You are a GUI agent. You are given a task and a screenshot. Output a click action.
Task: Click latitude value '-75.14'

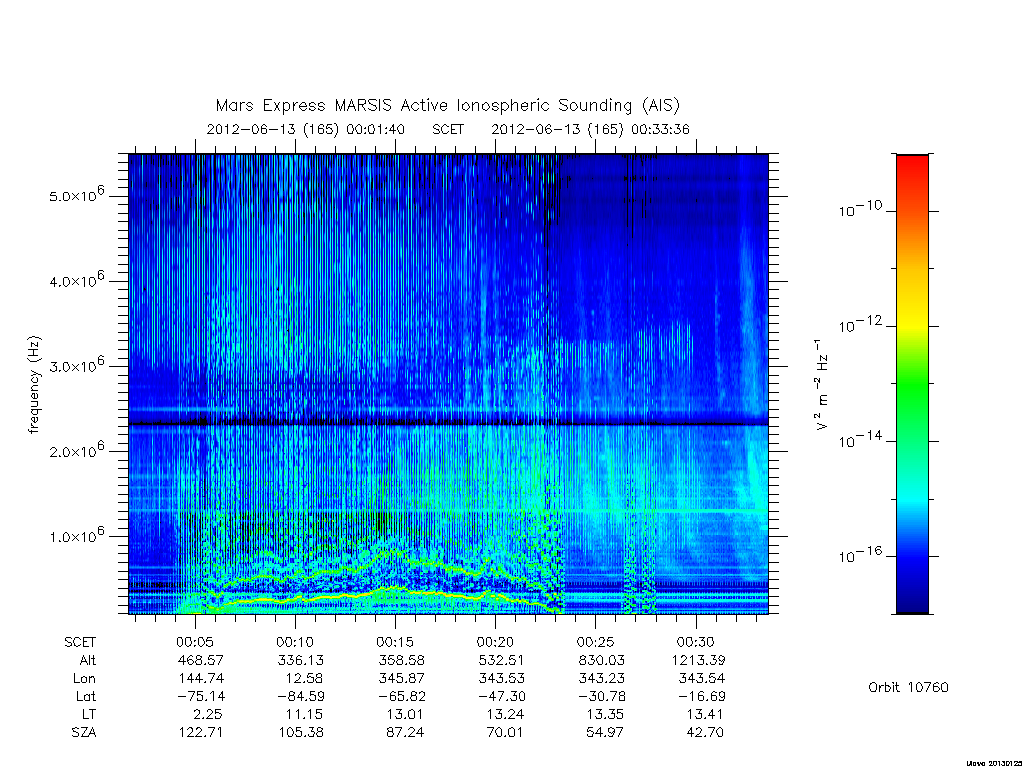pyautogui.click(x=200, y=697)
